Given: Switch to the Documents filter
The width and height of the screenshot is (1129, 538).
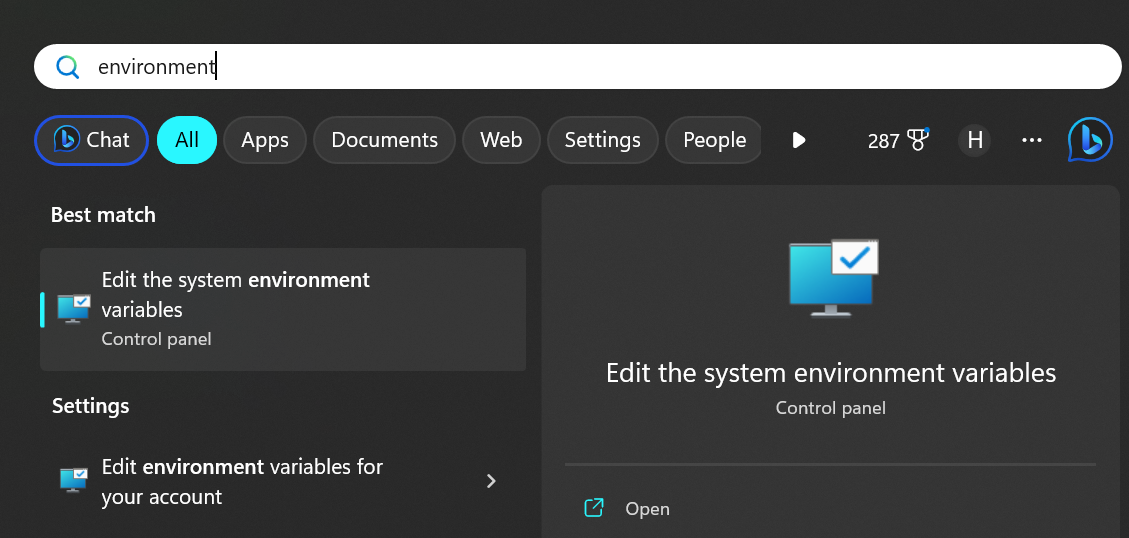Looking at the screenshot, I should coord(384,140).
